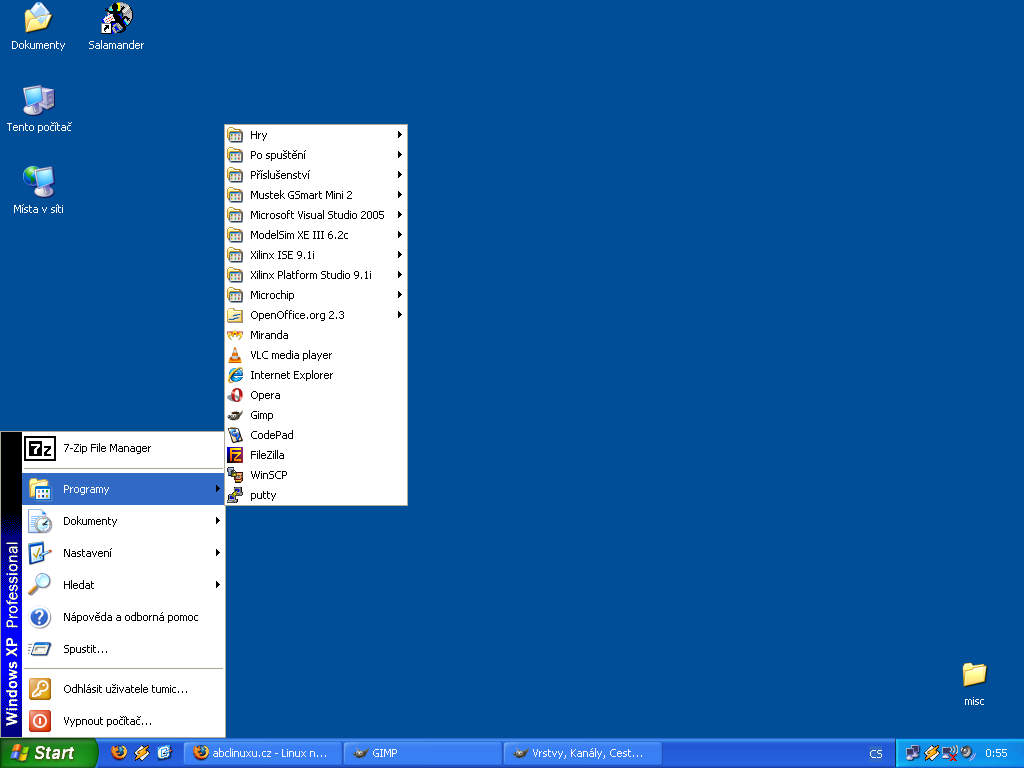Click the Gimp icon in the programs list
The image size is (1024, 768).
(235, 415)
